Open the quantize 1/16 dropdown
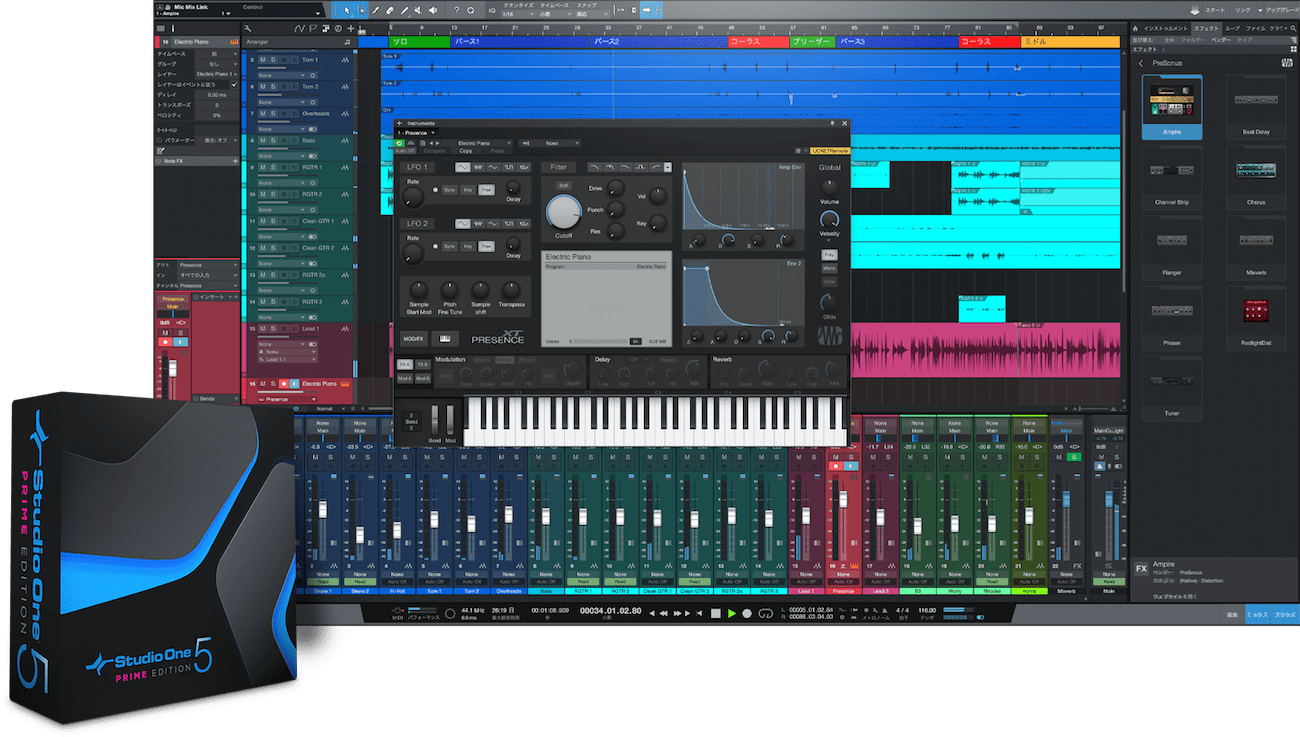The width and height of the screenshot is (1300, 737). click(x=518, y=14)
